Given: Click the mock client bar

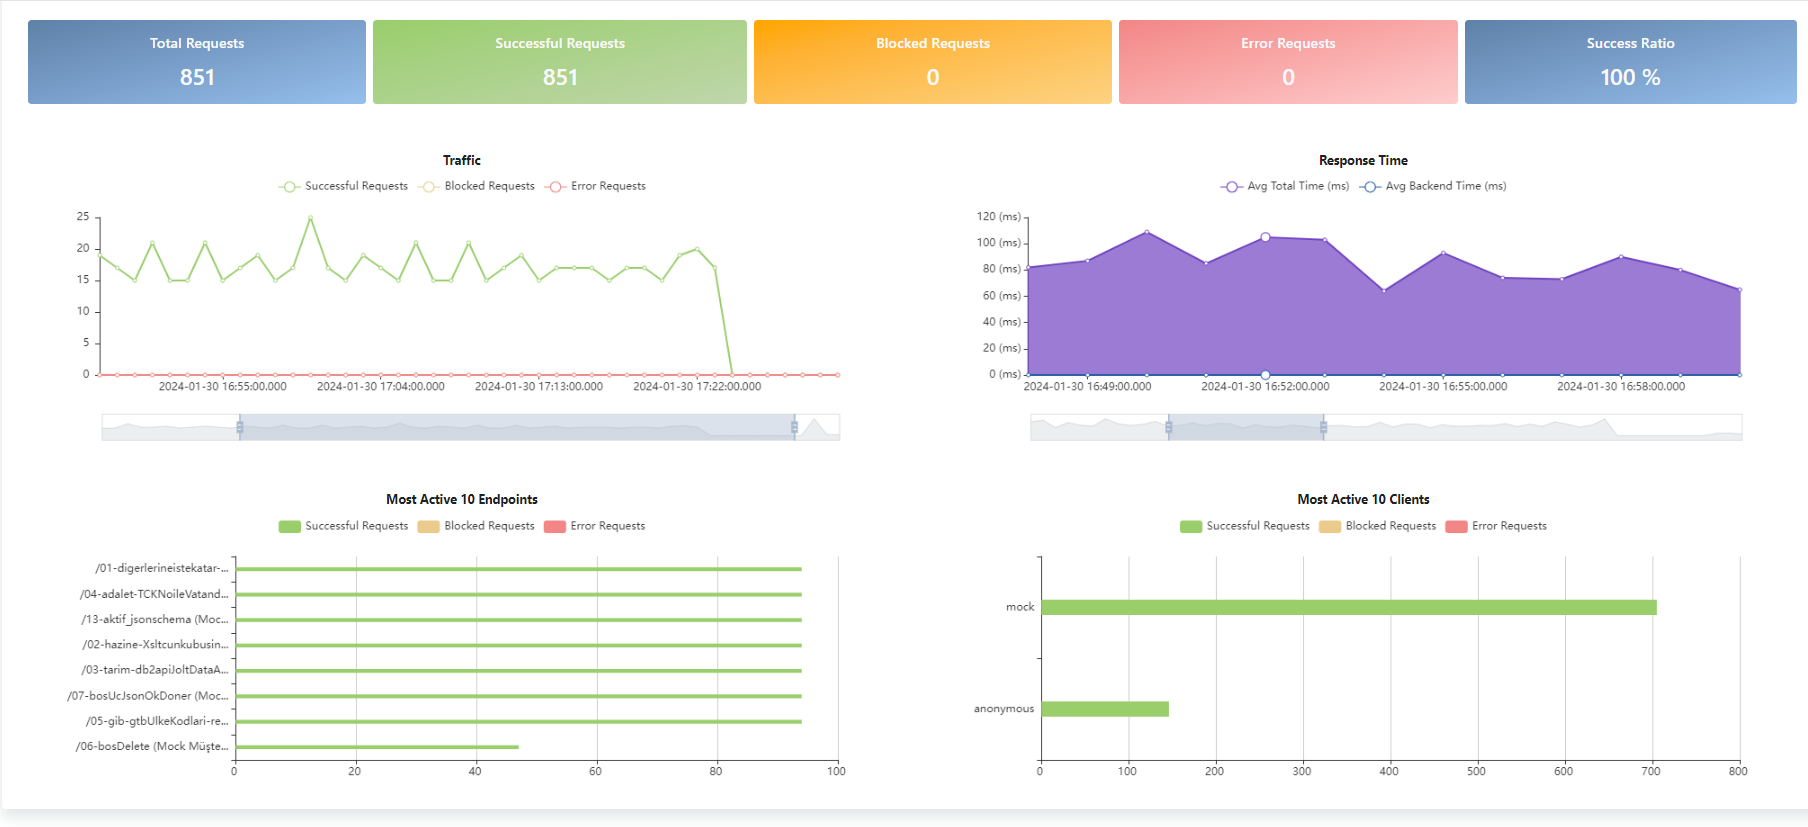Looking at the screenshot, I should pyautogui.click(x=1348, y=608).
